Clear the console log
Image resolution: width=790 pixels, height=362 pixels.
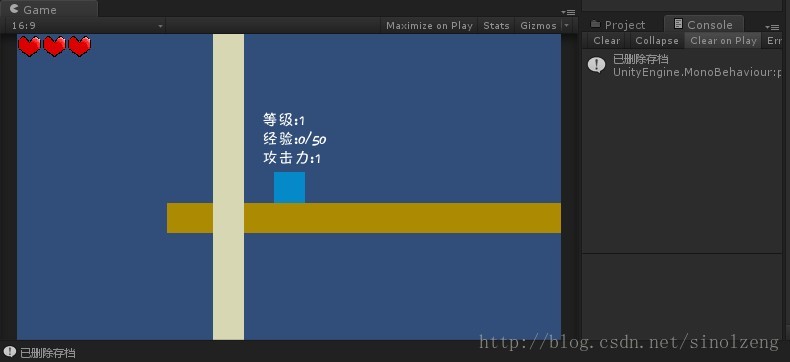pyautogui.click(x=607, y=41)
